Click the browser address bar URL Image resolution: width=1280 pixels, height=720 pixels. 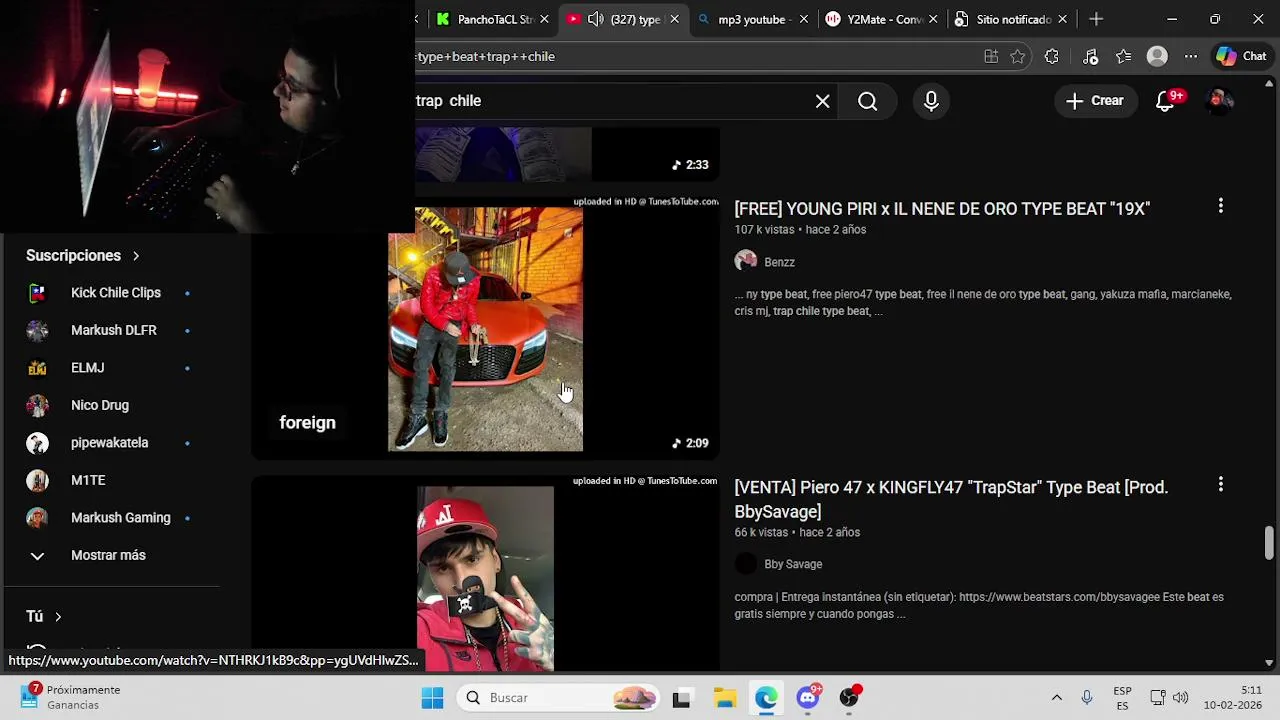point(690,57)
